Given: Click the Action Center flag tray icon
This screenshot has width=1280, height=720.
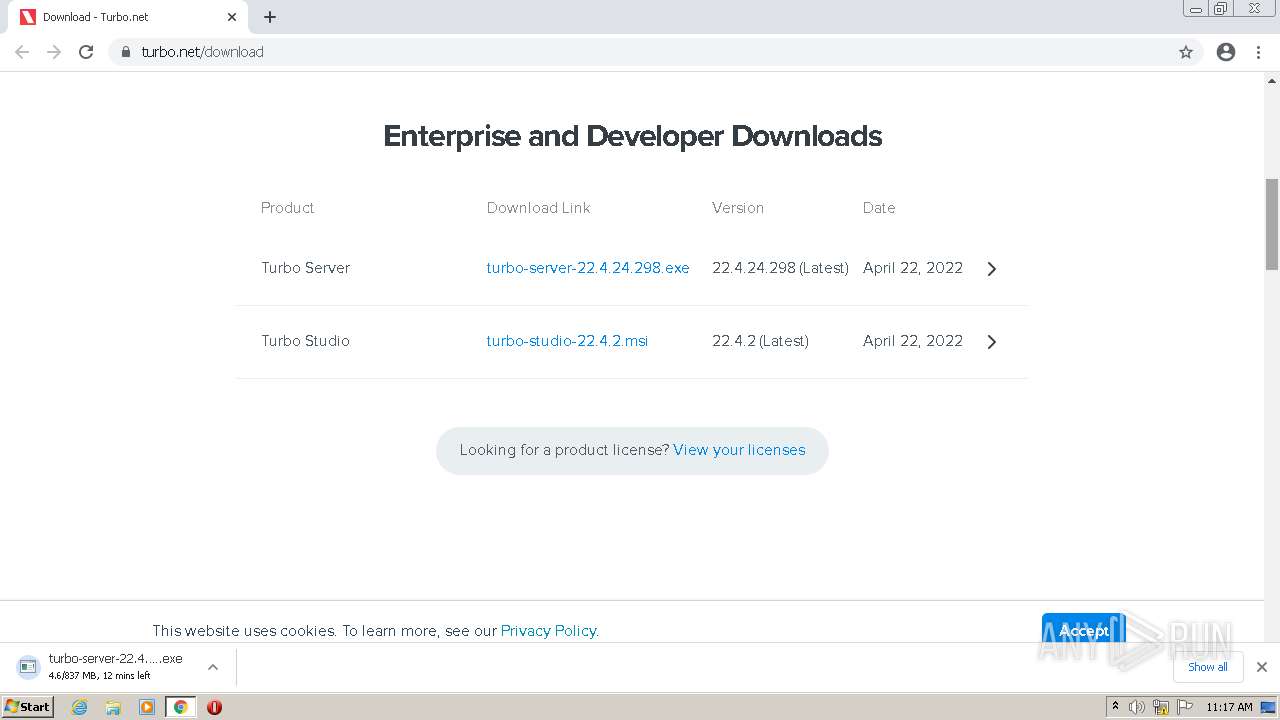Looking at the screenshot, I should 1185,707.
